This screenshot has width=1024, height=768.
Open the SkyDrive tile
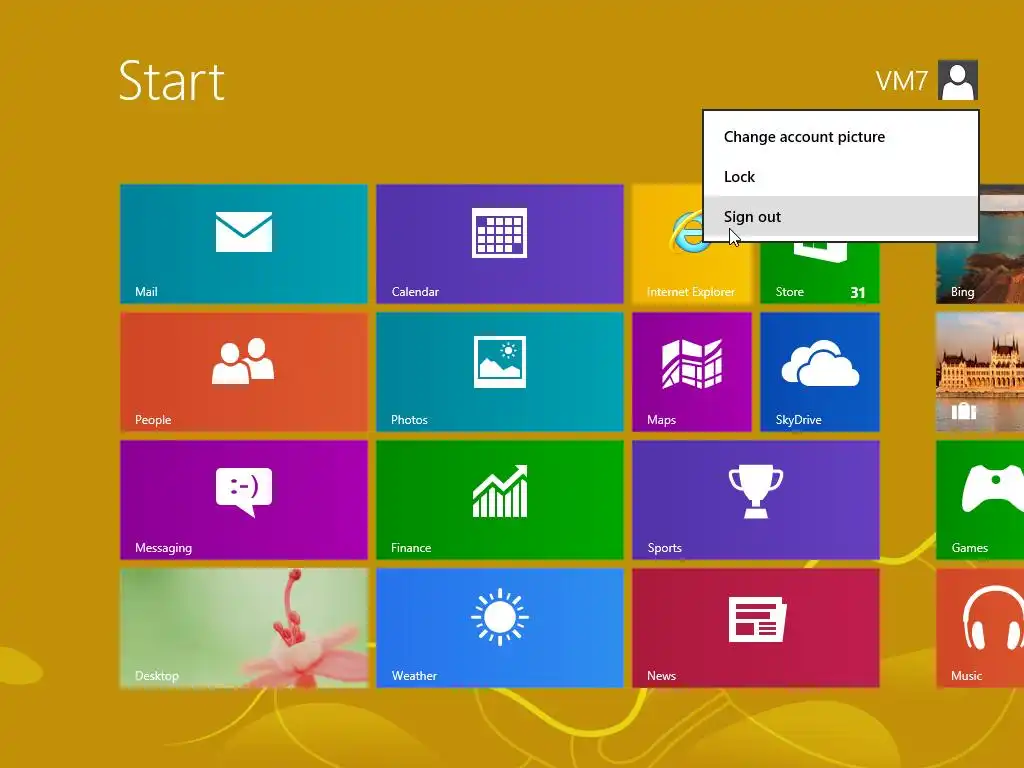click(820, 372)
